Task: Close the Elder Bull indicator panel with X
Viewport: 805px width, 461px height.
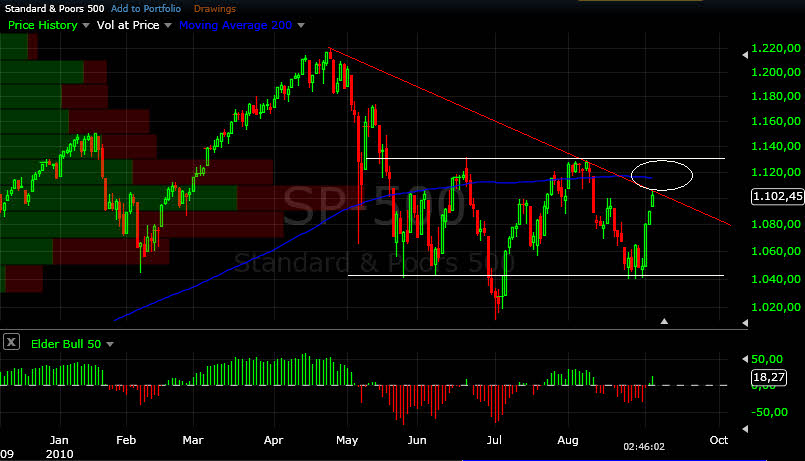Action: click(11, 342)
